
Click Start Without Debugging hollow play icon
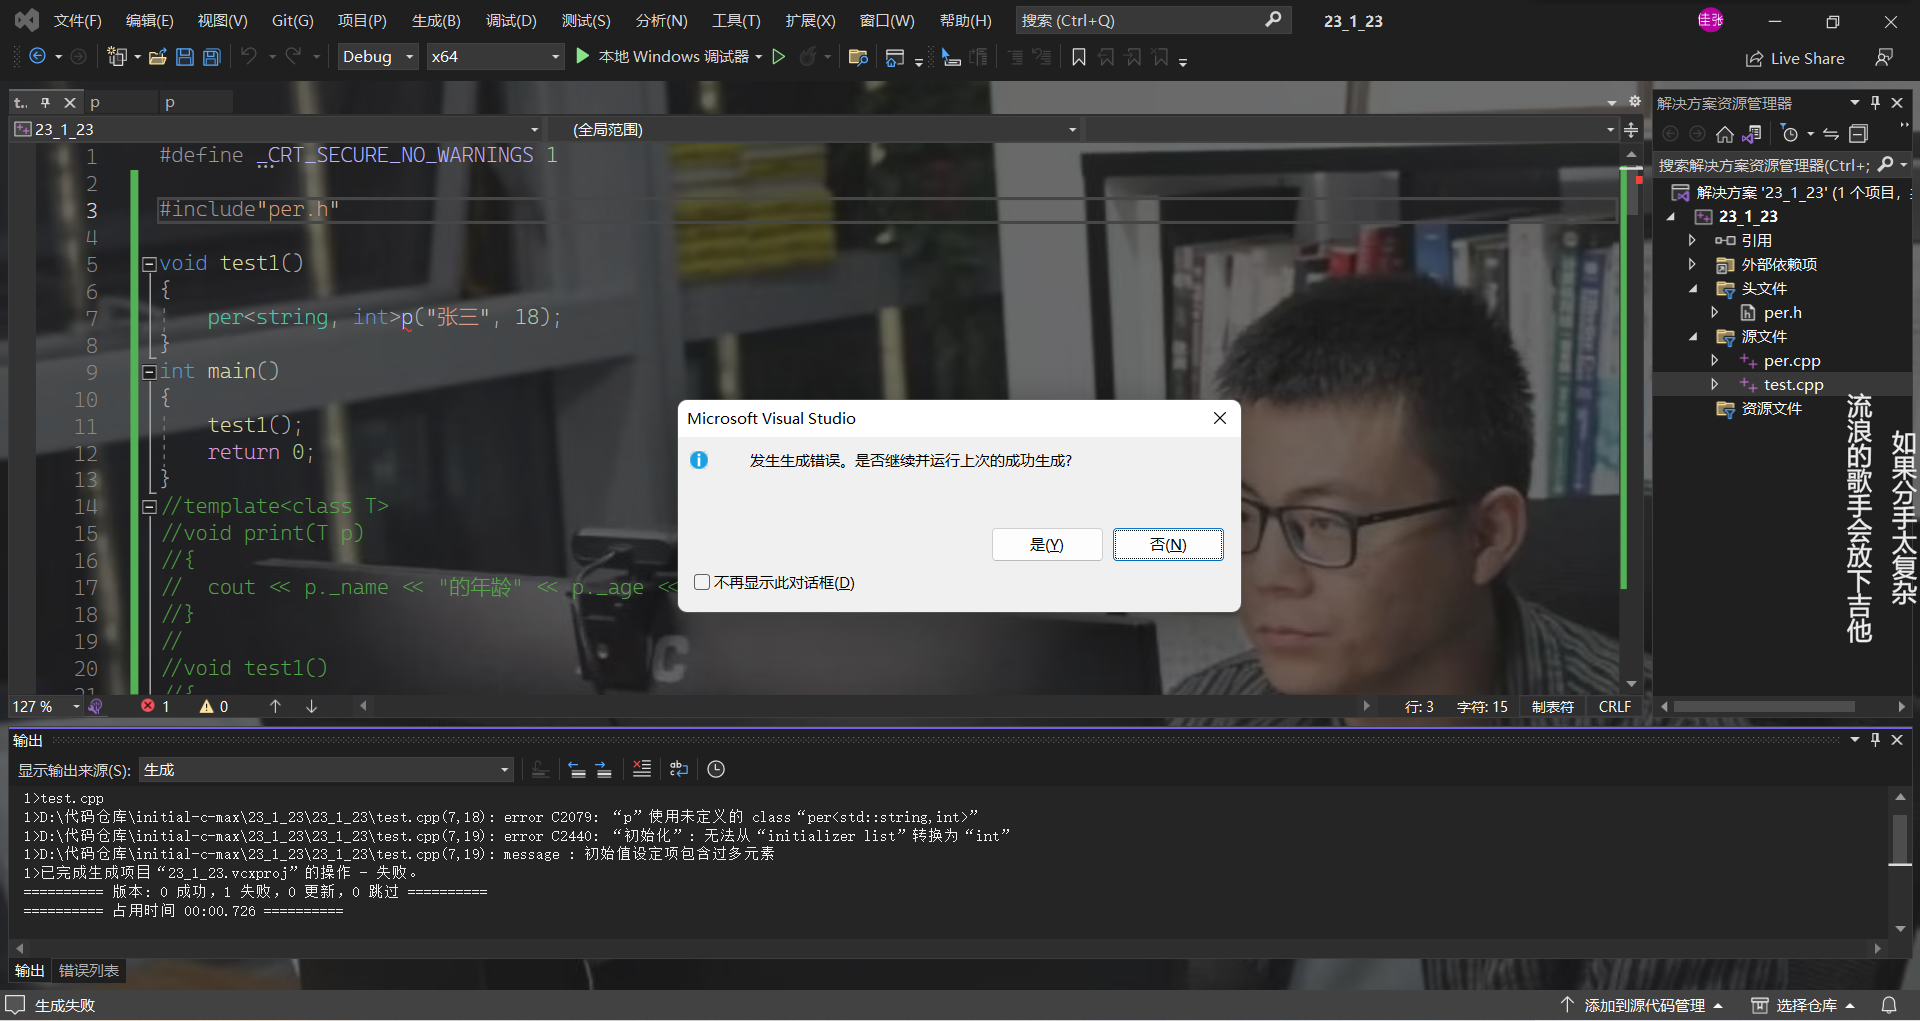pos(779,57)
